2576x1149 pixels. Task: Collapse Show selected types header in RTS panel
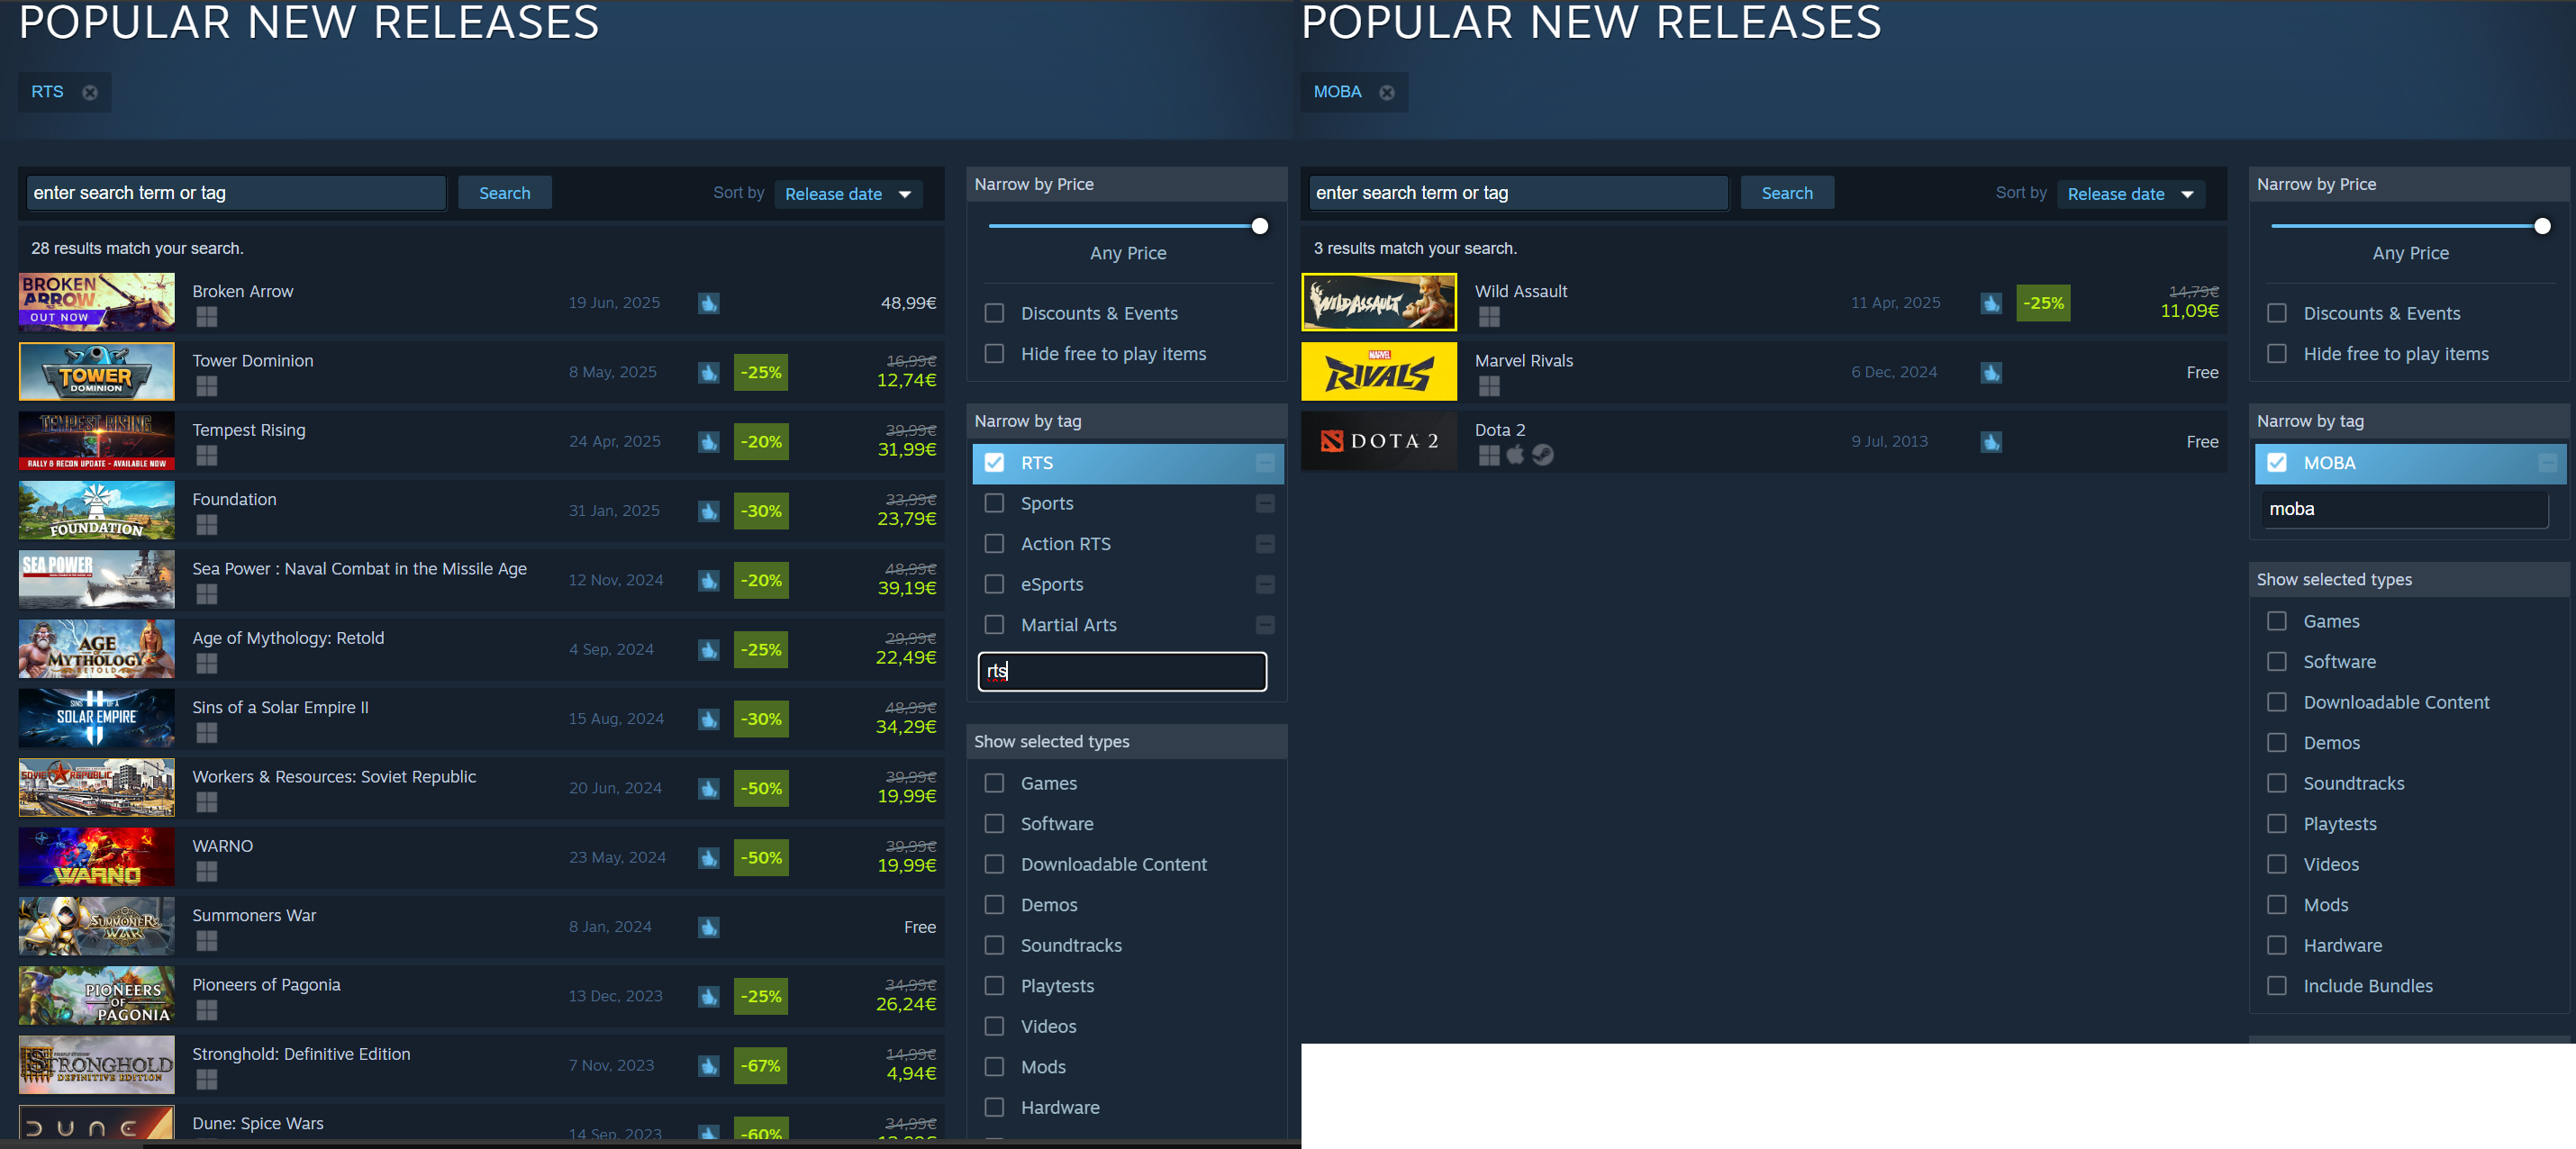click(1126, 741)
